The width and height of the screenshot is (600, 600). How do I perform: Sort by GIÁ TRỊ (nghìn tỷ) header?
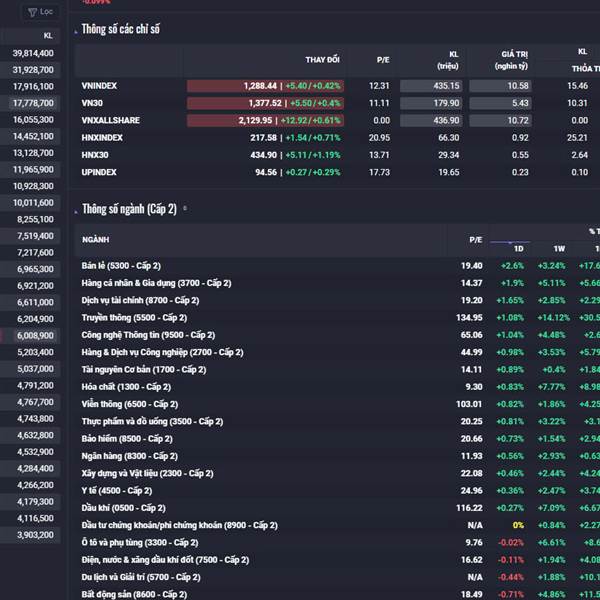511,60
